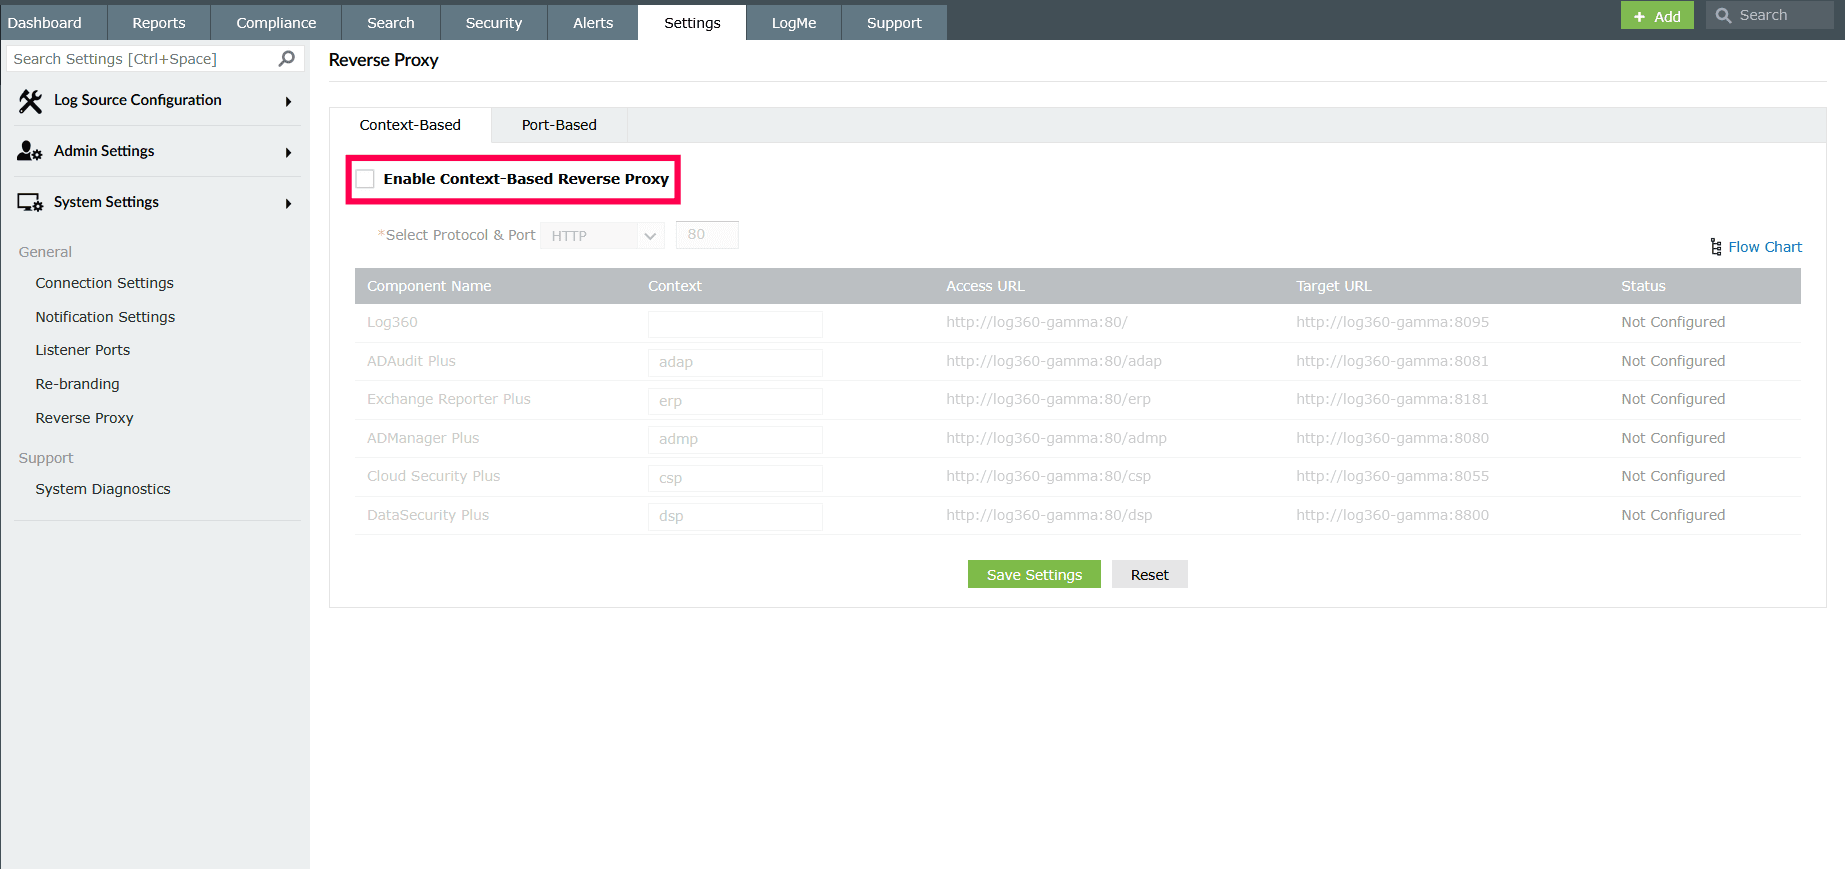Open the LogMe tab
This screenshot has width=1845, height=869.
[794, 22]
